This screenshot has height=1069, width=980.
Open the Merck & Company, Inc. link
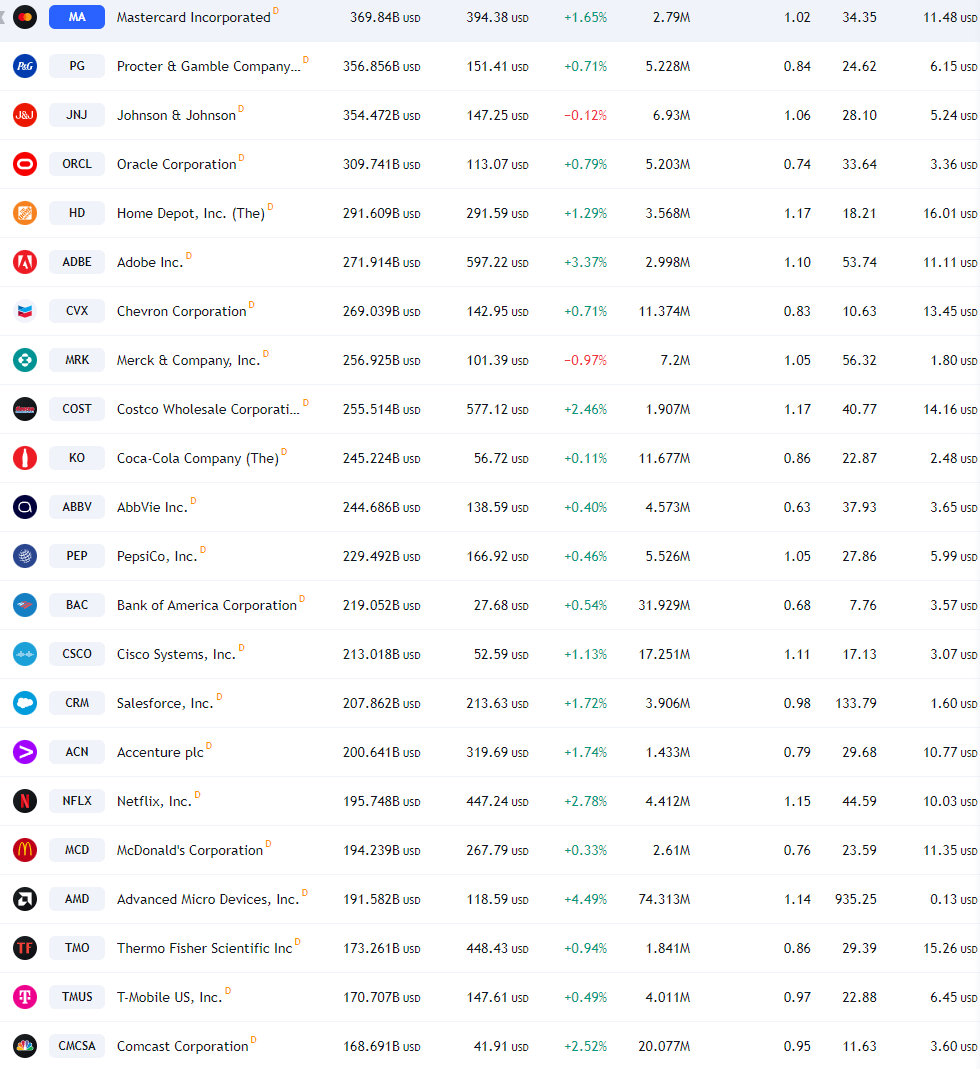click(x=188, y=361)
